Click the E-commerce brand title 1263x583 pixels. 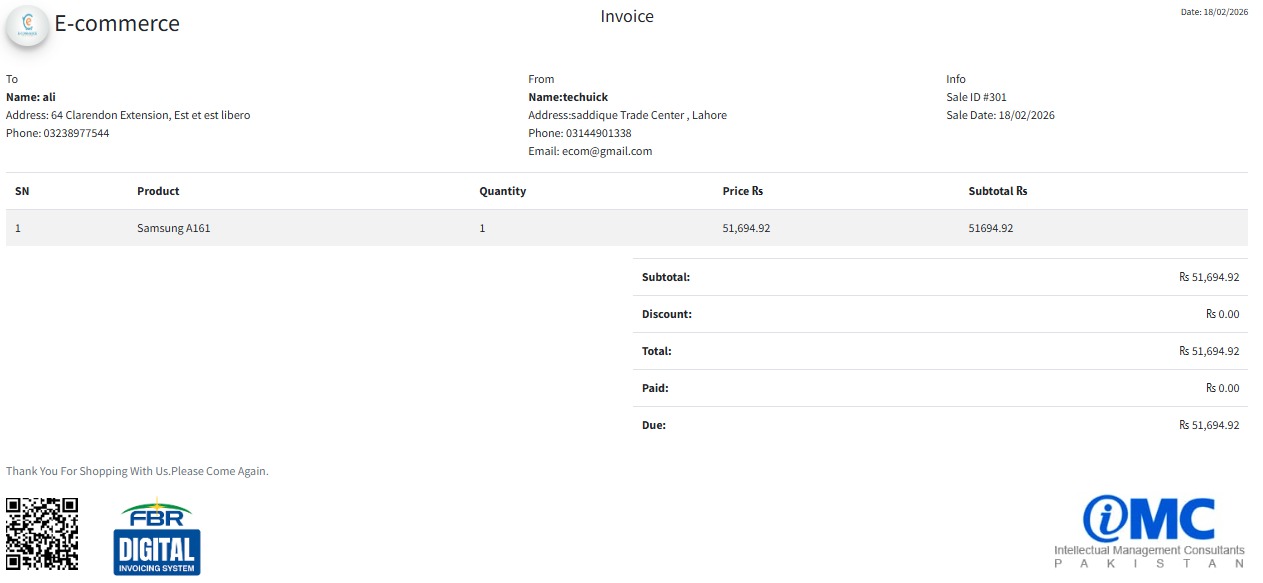coord(117,24)
